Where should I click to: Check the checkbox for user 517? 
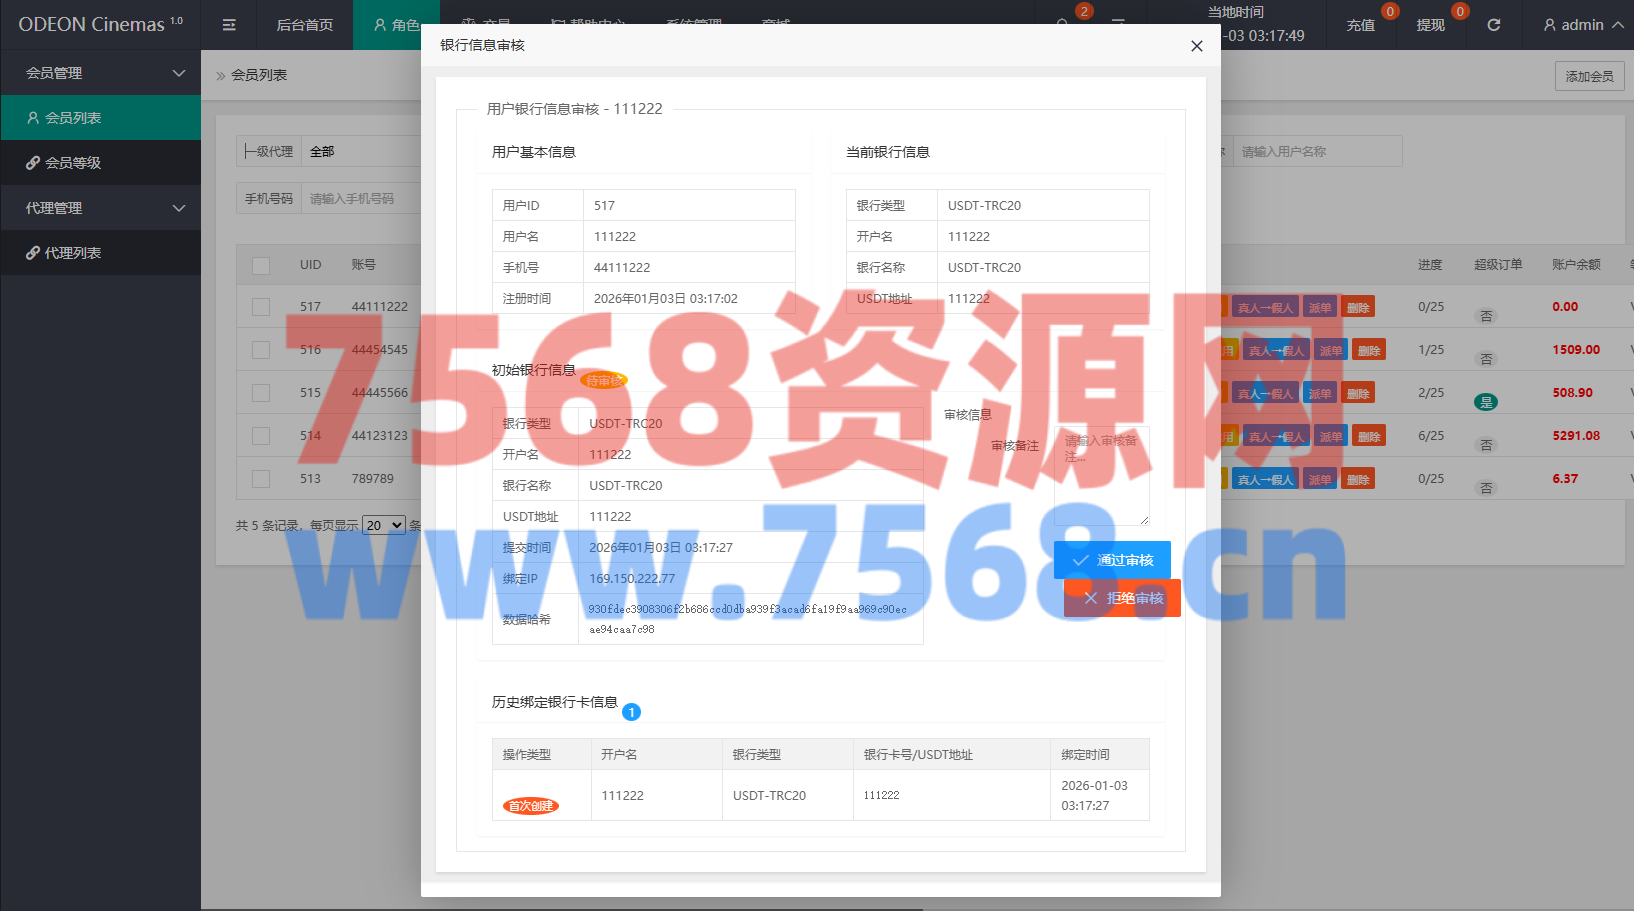pos(261,307)
